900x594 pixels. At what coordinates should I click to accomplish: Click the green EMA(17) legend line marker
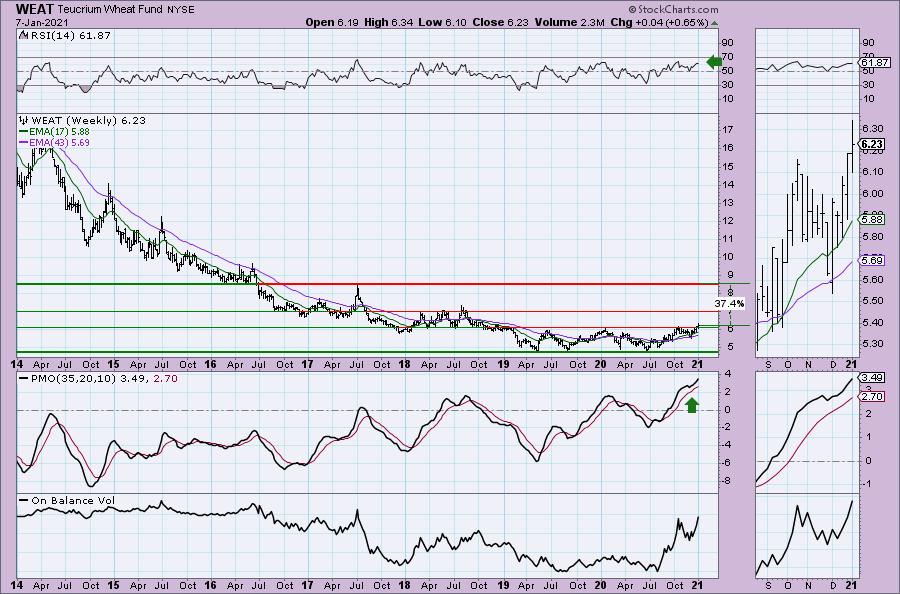(24, 131)
